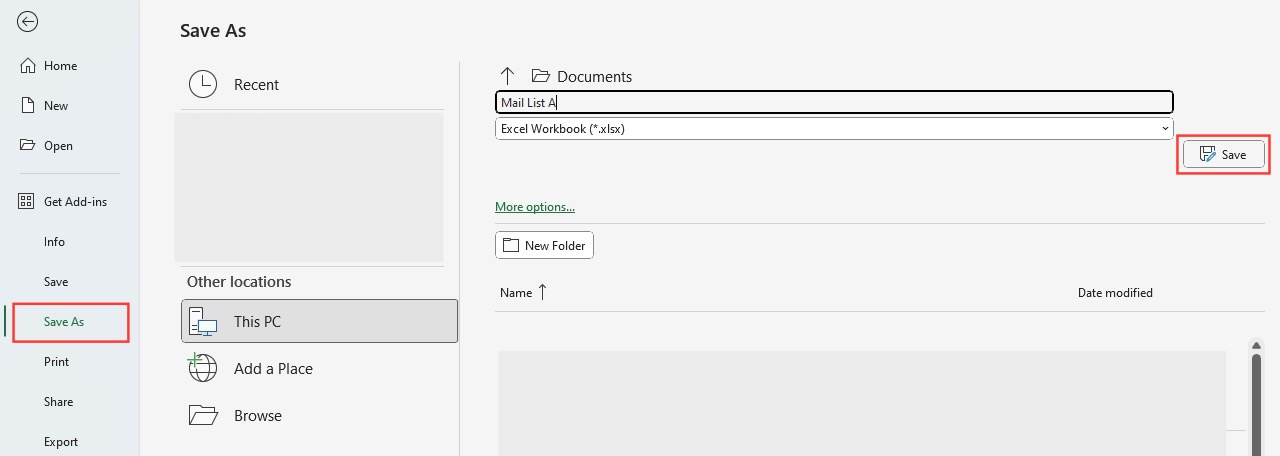Click the Documents folder path
The image size is (1280, 456).
pos(582,77)
